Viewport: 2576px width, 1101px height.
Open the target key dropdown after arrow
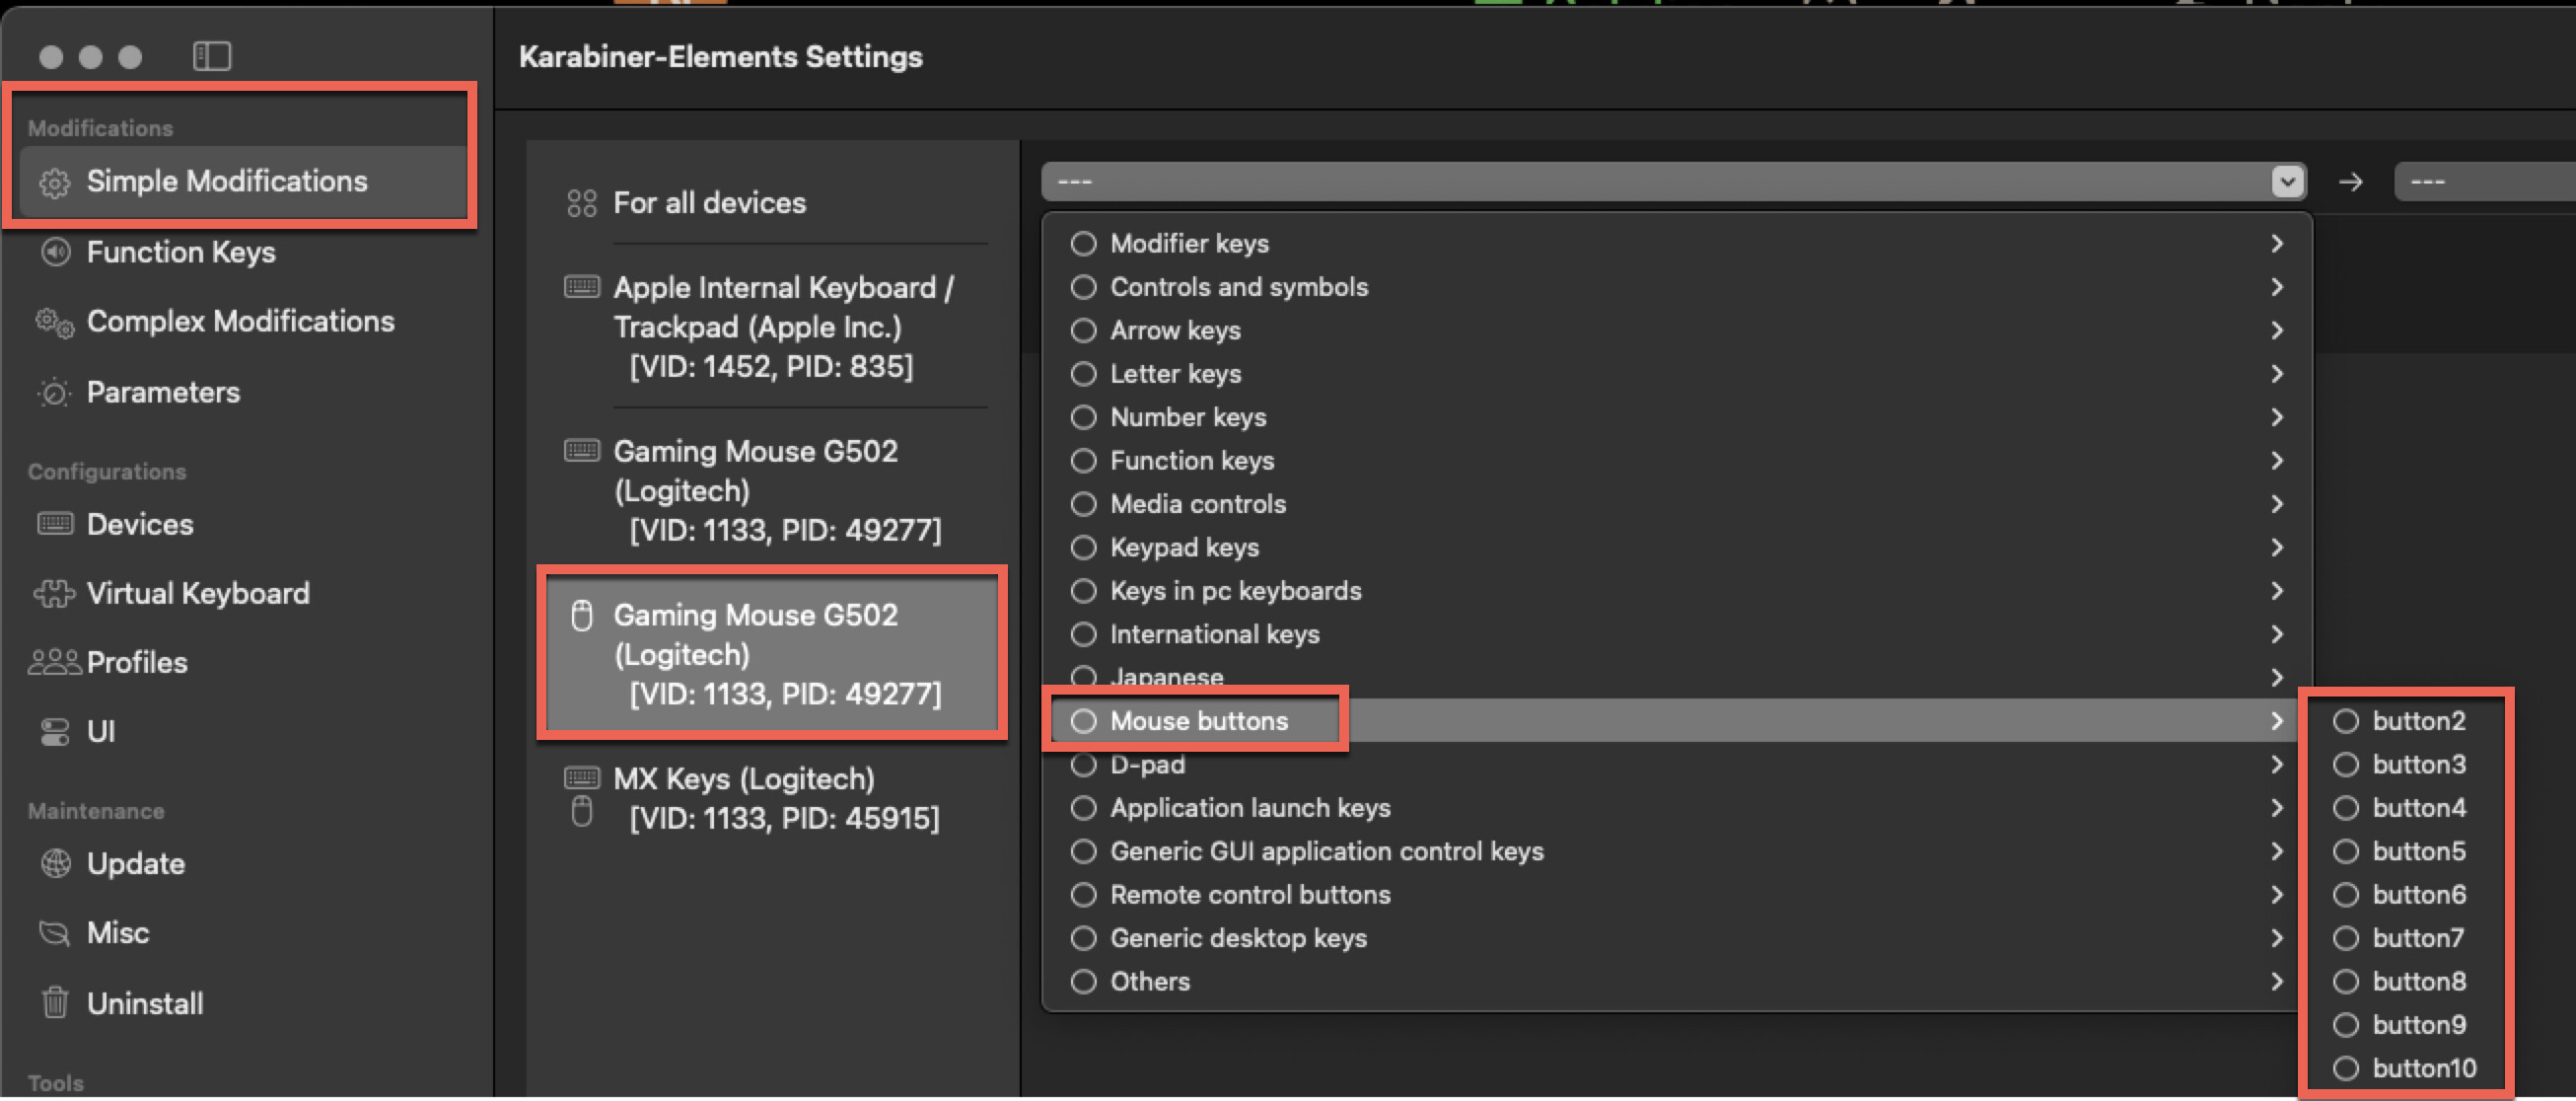point(2480,181)
